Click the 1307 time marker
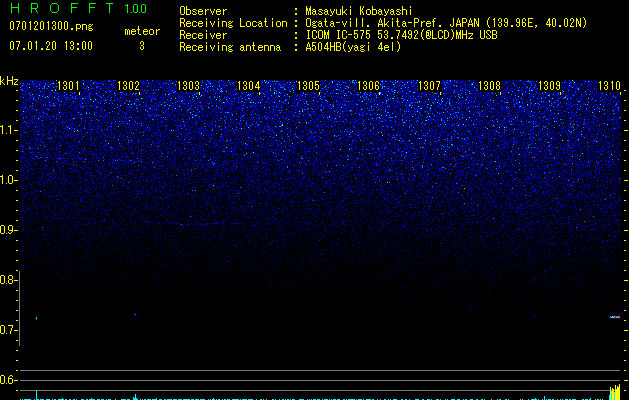The height and width of the screenshot is (400, 629). click(x=429, y=86)
